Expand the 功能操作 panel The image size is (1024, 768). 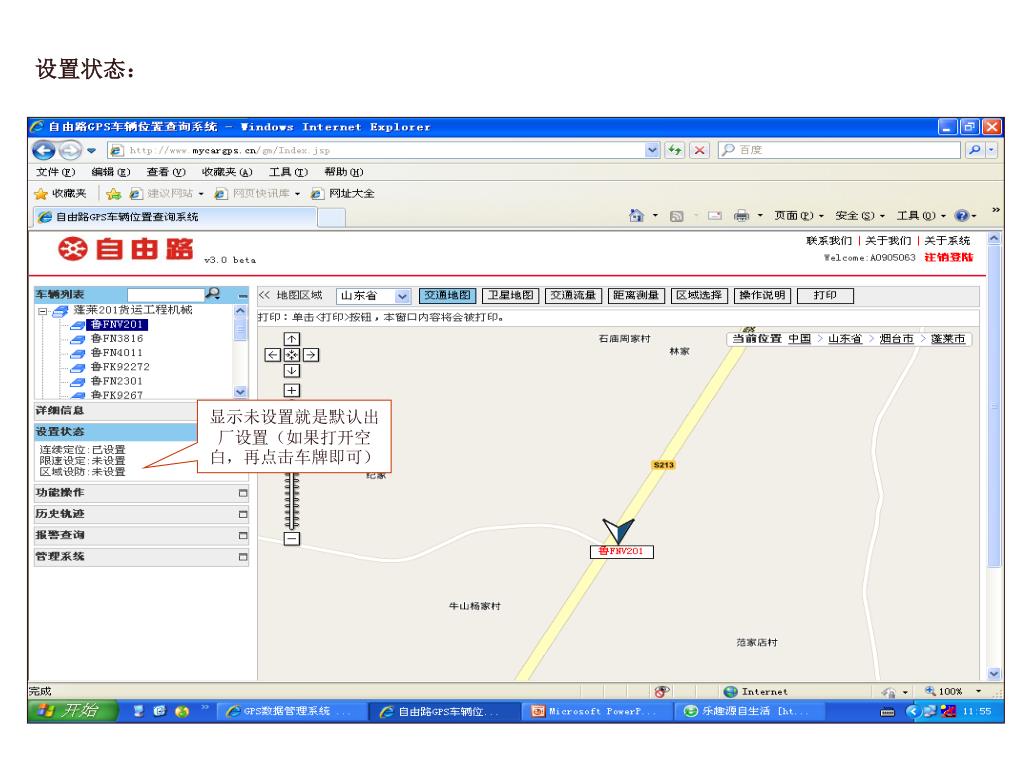point(243,493)
